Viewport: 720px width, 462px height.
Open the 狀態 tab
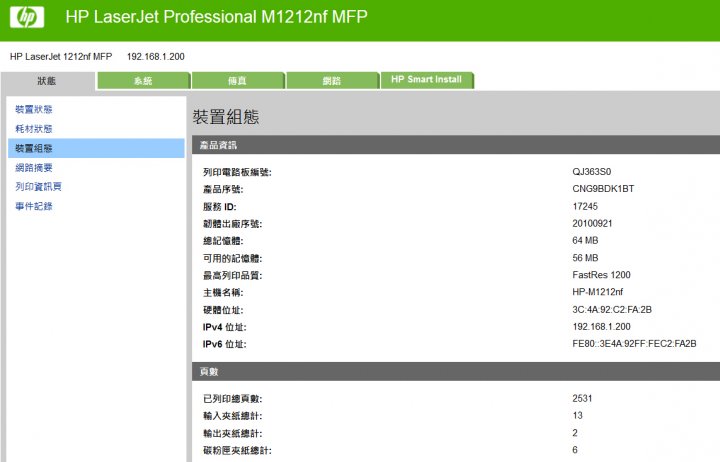[48, 81]
